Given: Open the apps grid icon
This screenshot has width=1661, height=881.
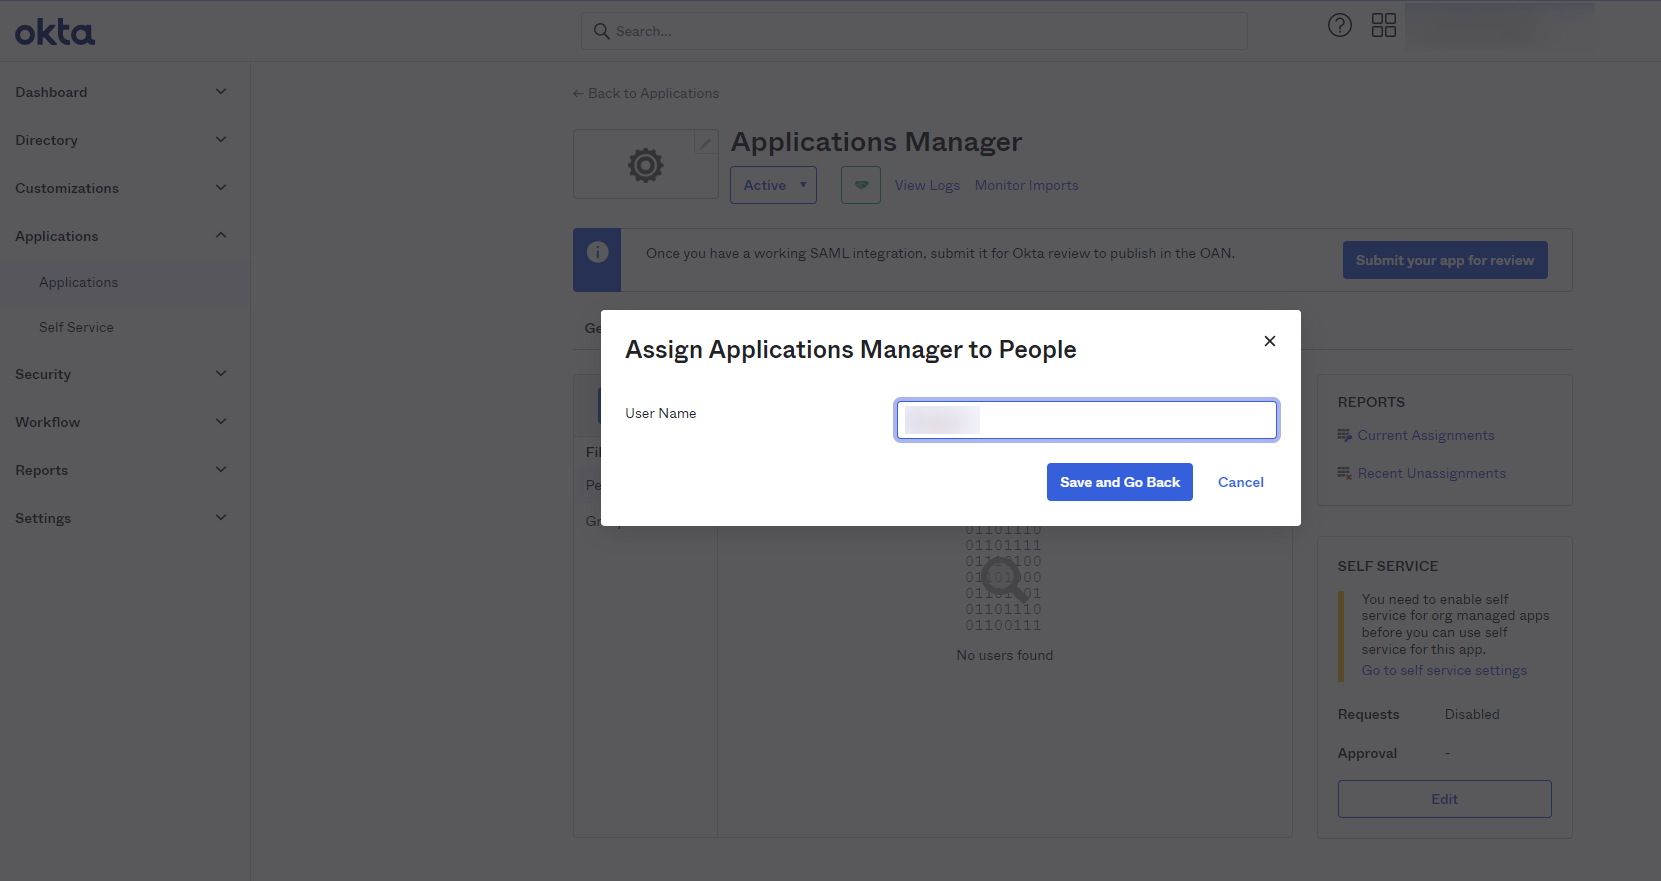Looking at the screenshot, I should (x=1383, y=26).
